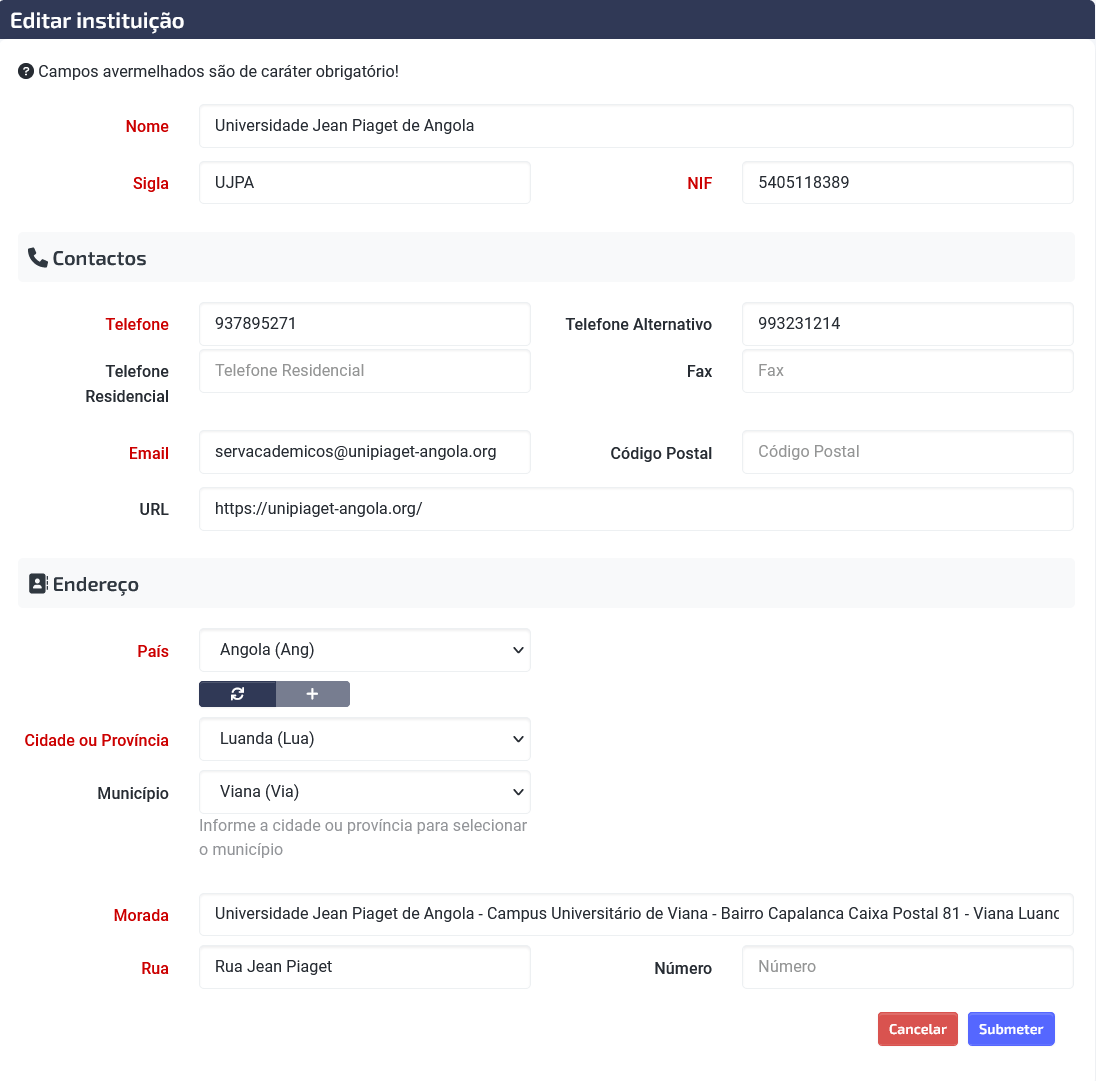Click the refresh country list icon button

(x=238, y=694)
